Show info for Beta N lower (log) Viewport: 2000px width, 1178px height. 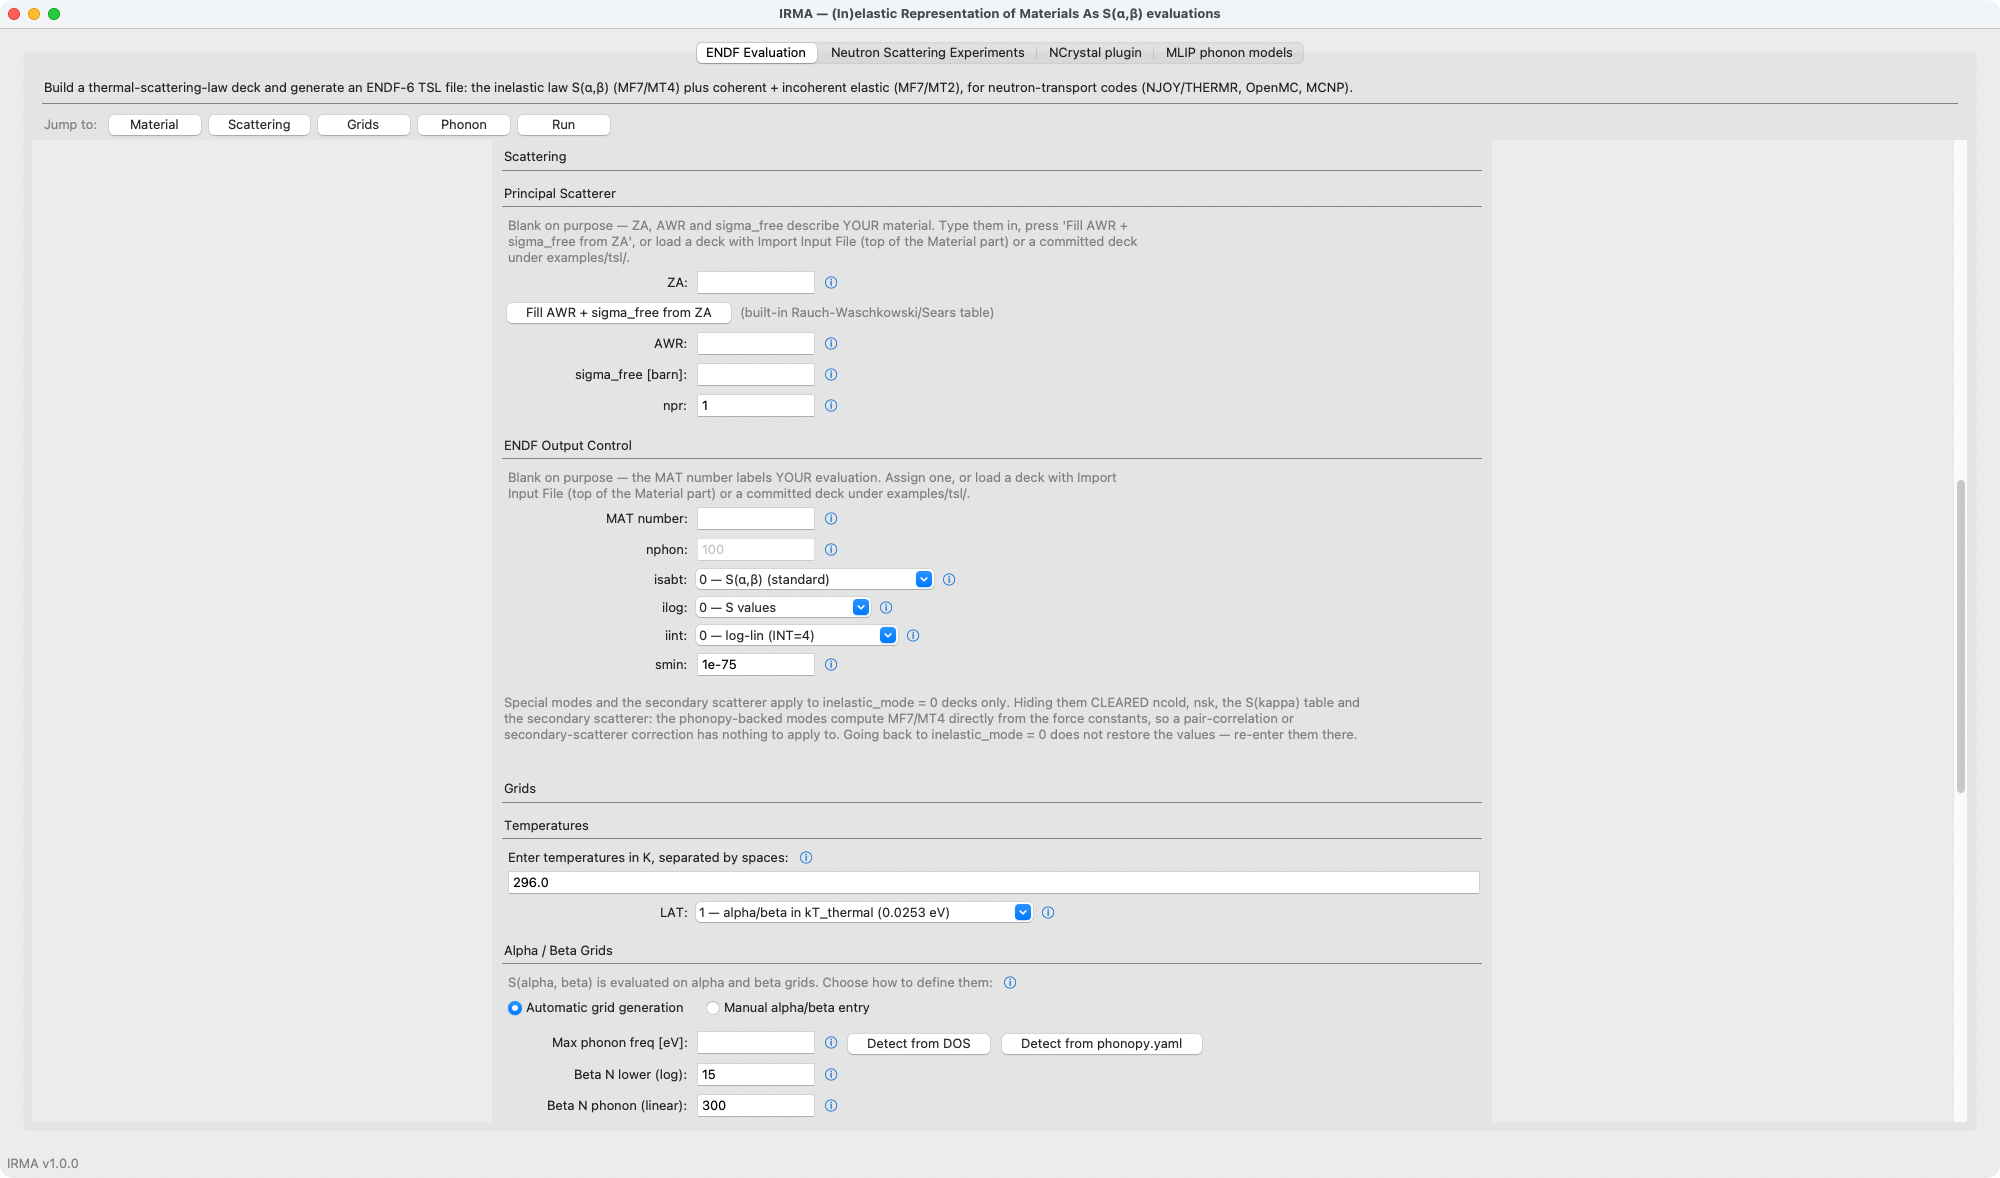pyautogui.click(x=831, y=1075)
